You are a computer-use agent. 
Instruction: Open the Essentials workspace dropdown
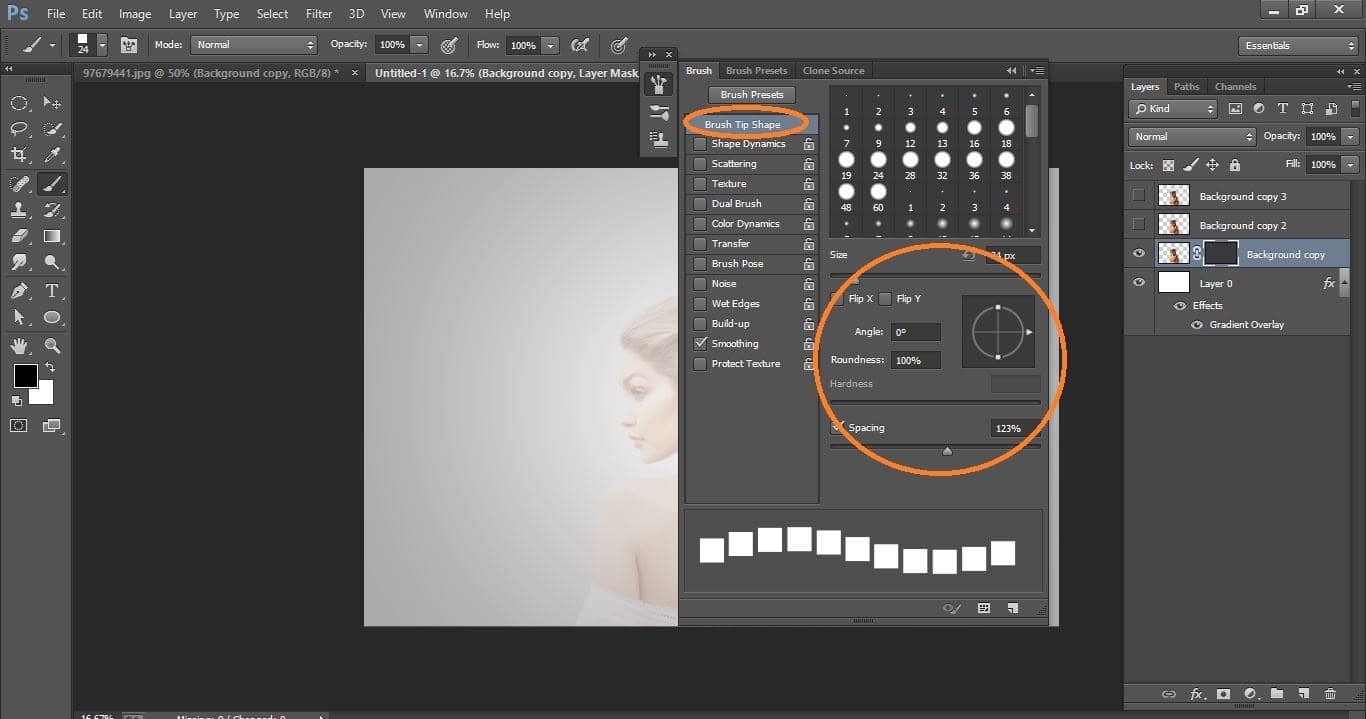(1297, 45)
